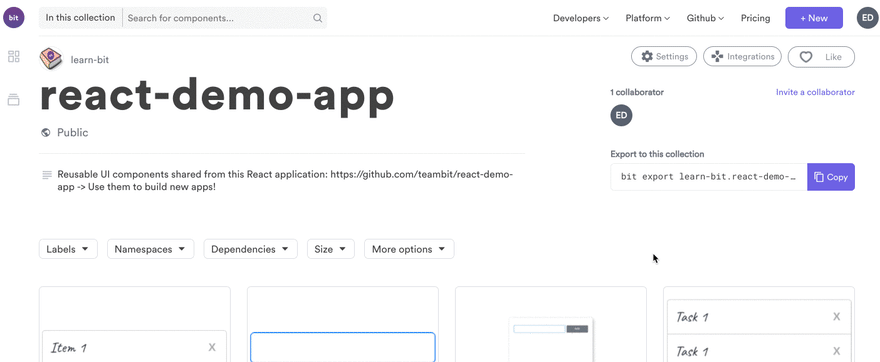Click the description lines icon

(47, 175)
